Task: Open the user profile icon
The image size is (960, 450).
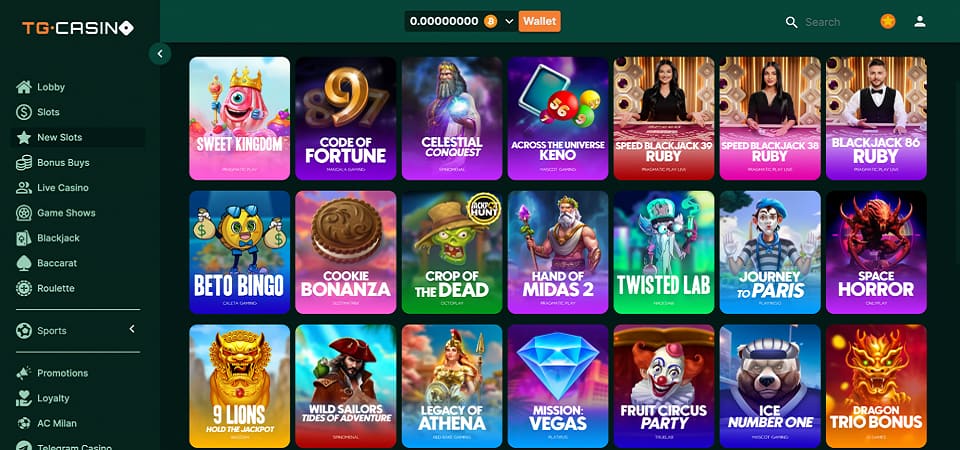Action: (x=920, y=21)
